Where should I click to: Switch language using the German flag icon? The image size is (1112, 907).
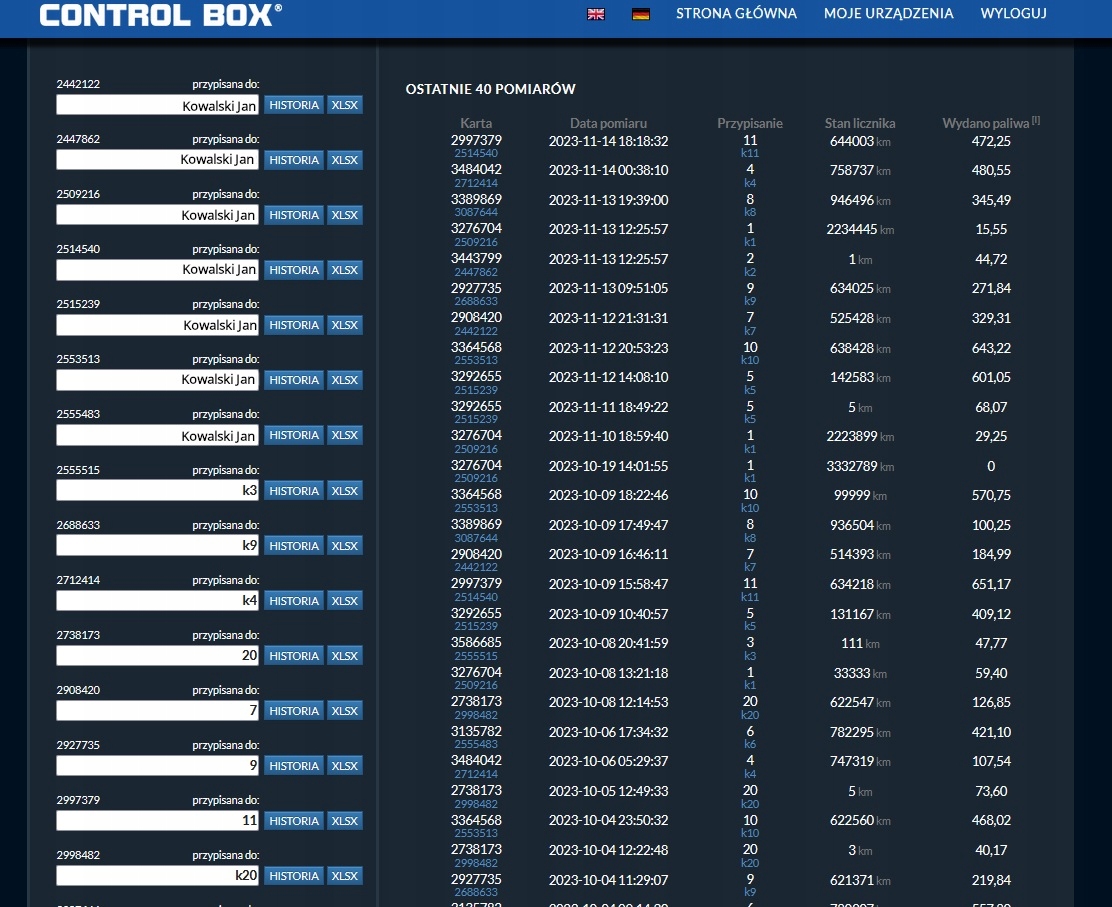[641, 14]
